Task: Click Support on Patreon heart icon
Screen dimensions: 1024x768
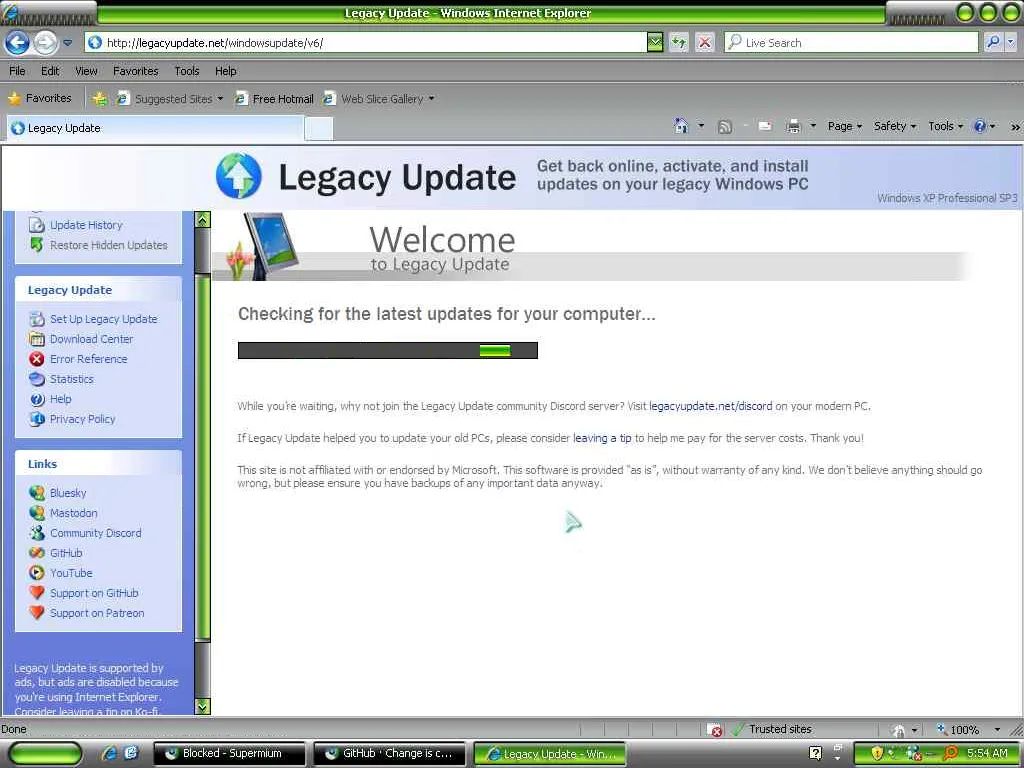Action: point(37,613)
